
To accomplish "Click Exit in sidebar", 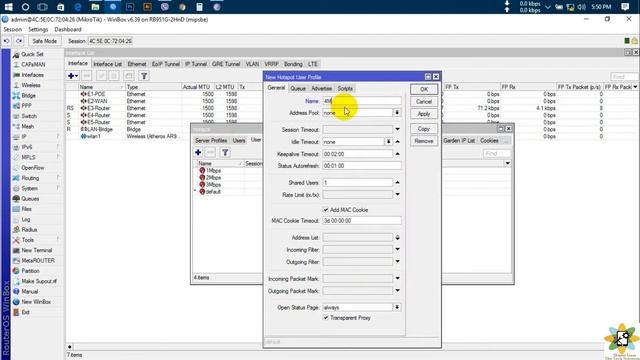I will (25, 312).
